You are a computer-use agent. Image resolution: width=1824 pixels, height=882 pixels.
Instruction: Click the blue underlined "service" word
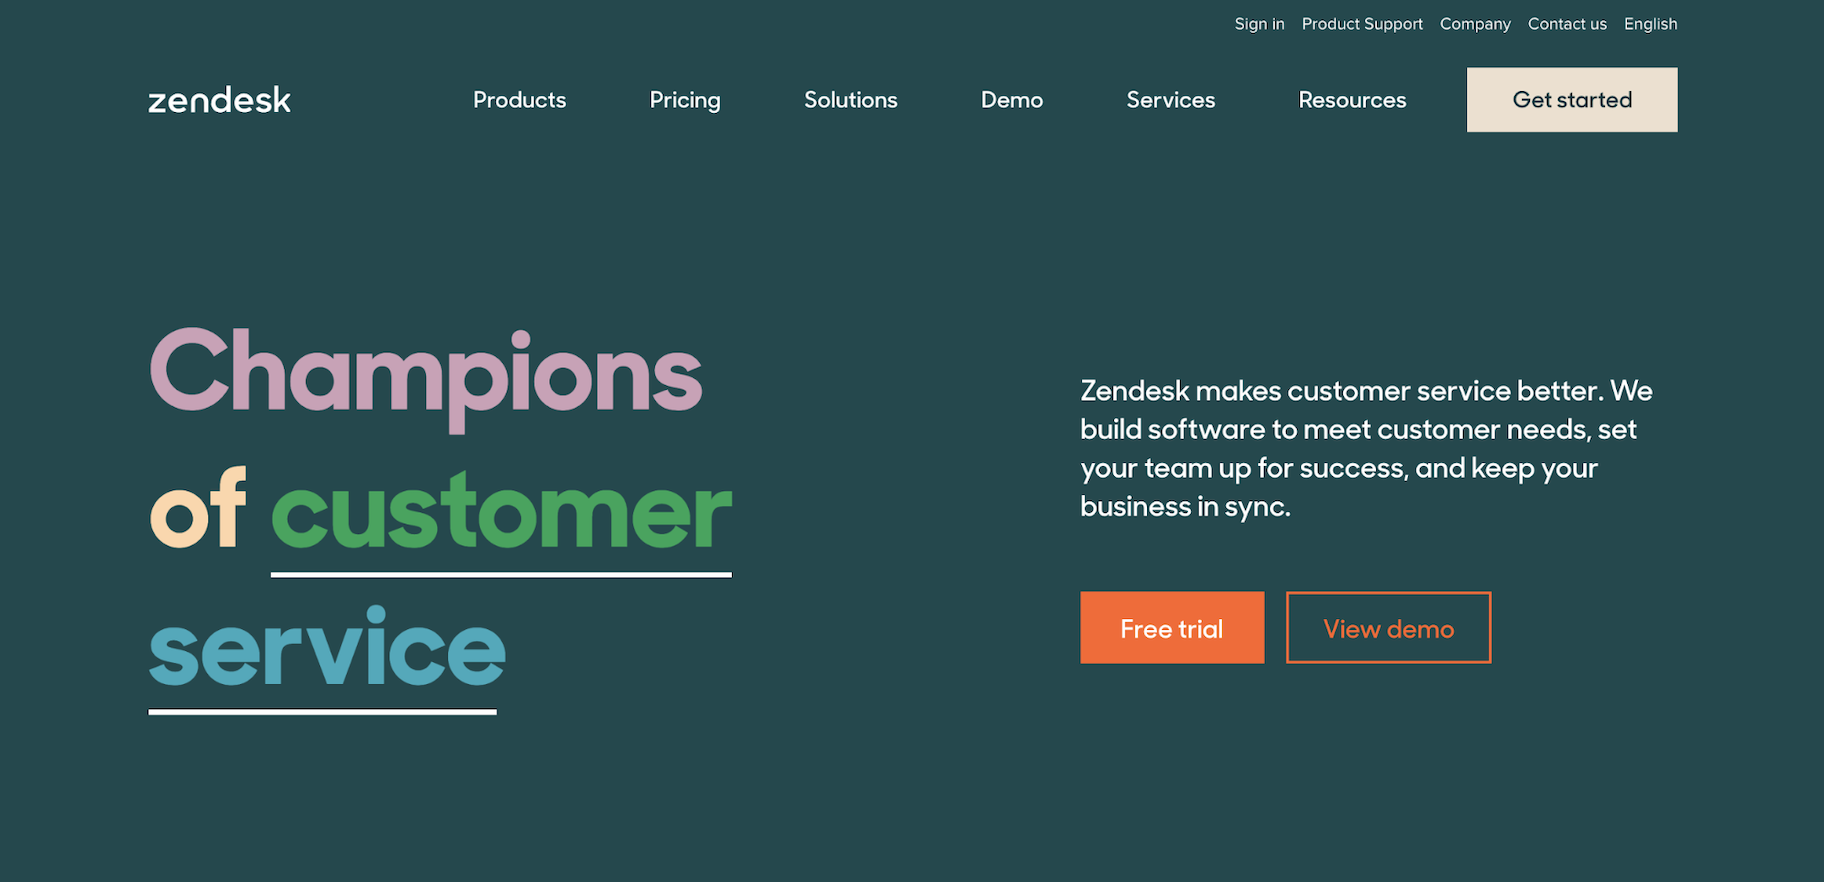click(x=327, y=650)
